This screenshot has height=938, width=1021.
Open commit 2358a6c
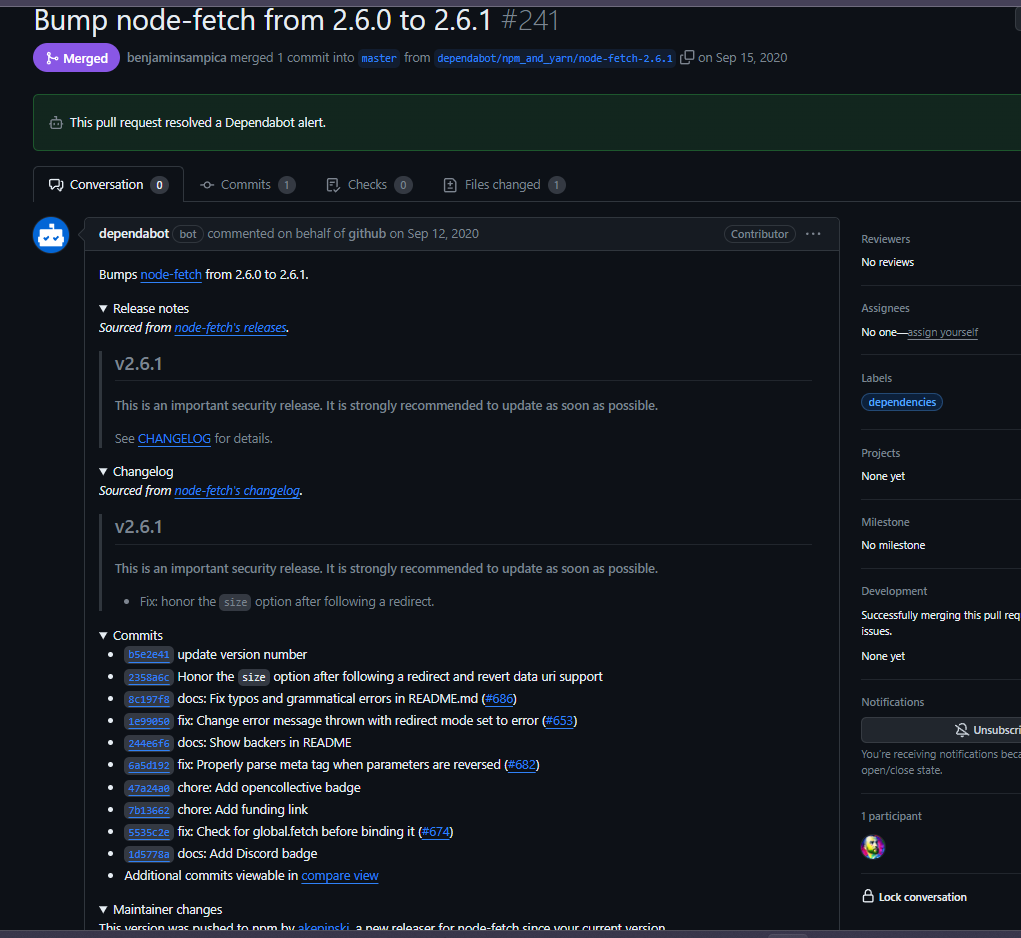(148, 677)
